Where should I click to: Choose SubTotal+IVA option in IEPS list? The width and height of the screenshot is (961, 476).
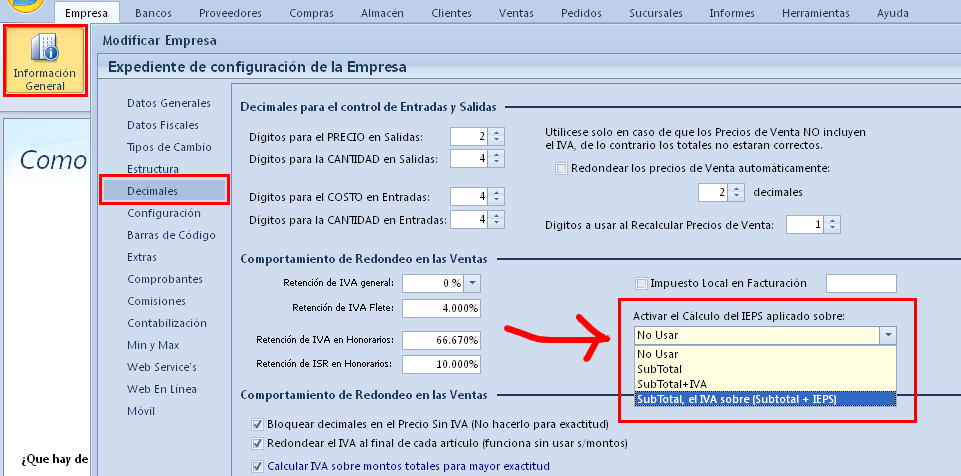coord(765,383)
